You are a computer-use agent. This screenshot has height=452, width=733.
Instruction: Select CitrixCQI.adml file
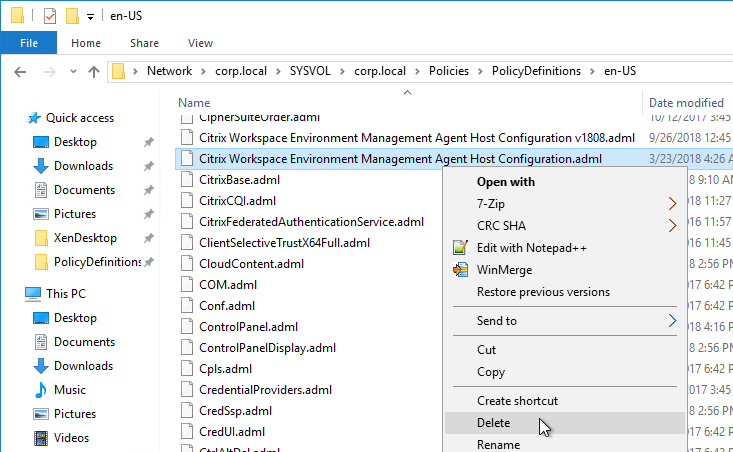237,201
